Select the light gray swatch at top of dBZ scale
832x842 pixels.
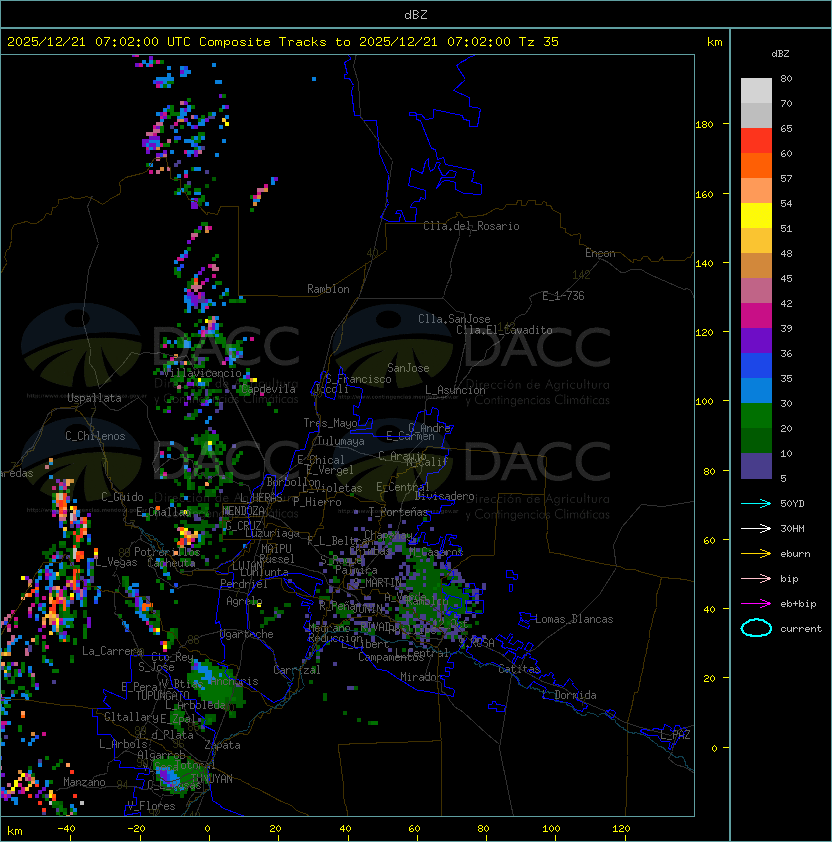point(756,90)
